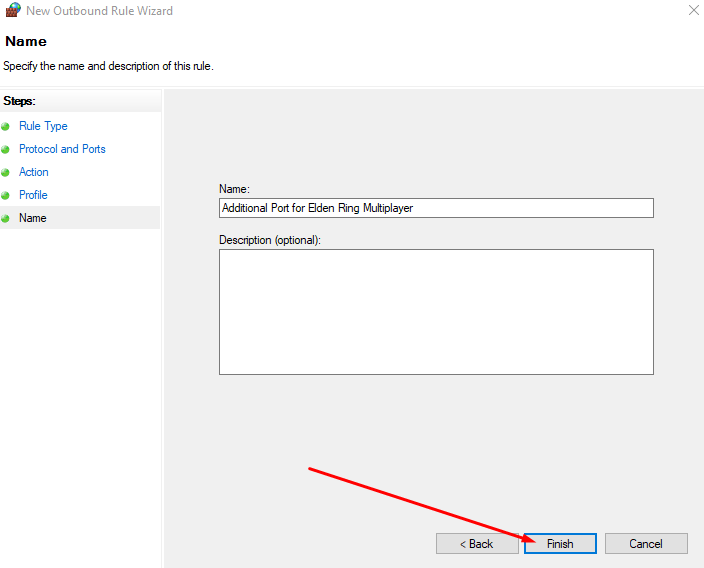Click the firewall wizard icon in title bar
This screenshot has width=704, height=568.
tap(13, 10)
